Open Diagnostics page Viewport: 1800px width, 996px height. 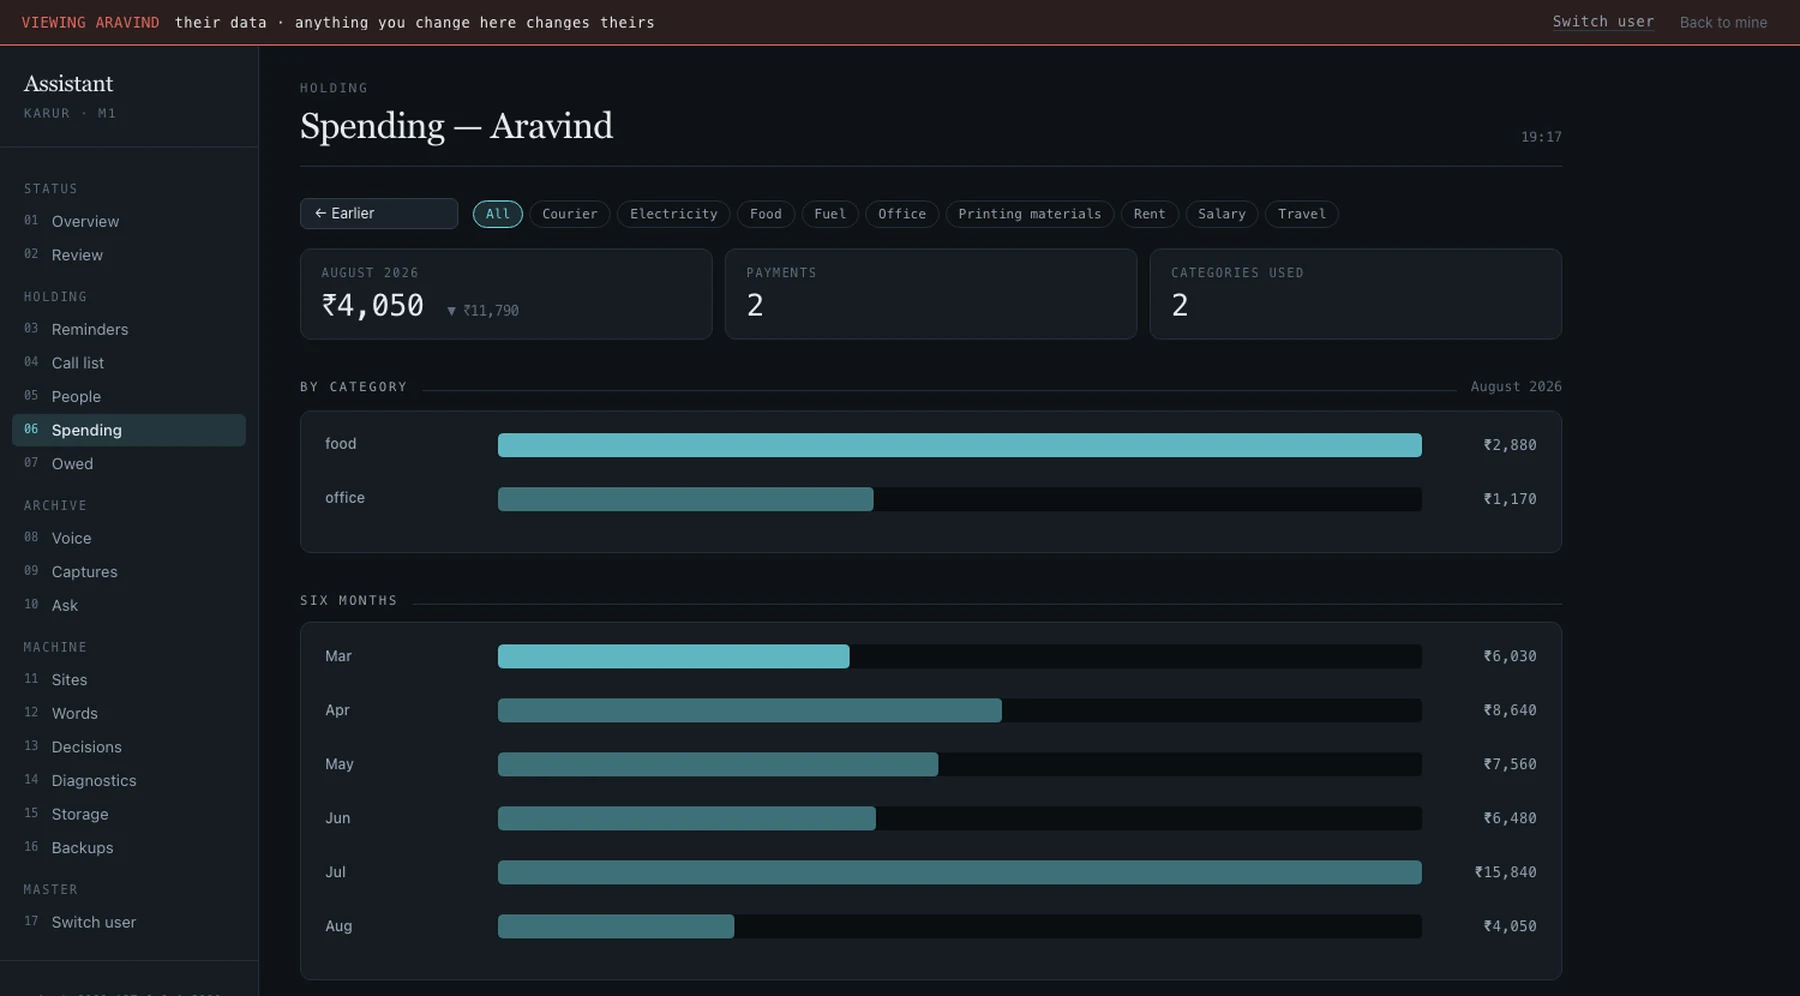click(129, 781)
